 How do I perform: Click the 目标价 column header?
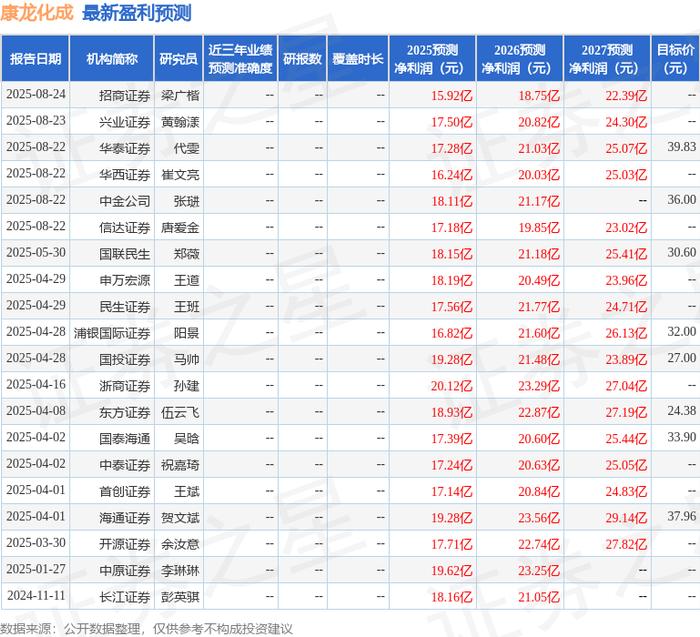pyautogui.click(x=675, y=59)
